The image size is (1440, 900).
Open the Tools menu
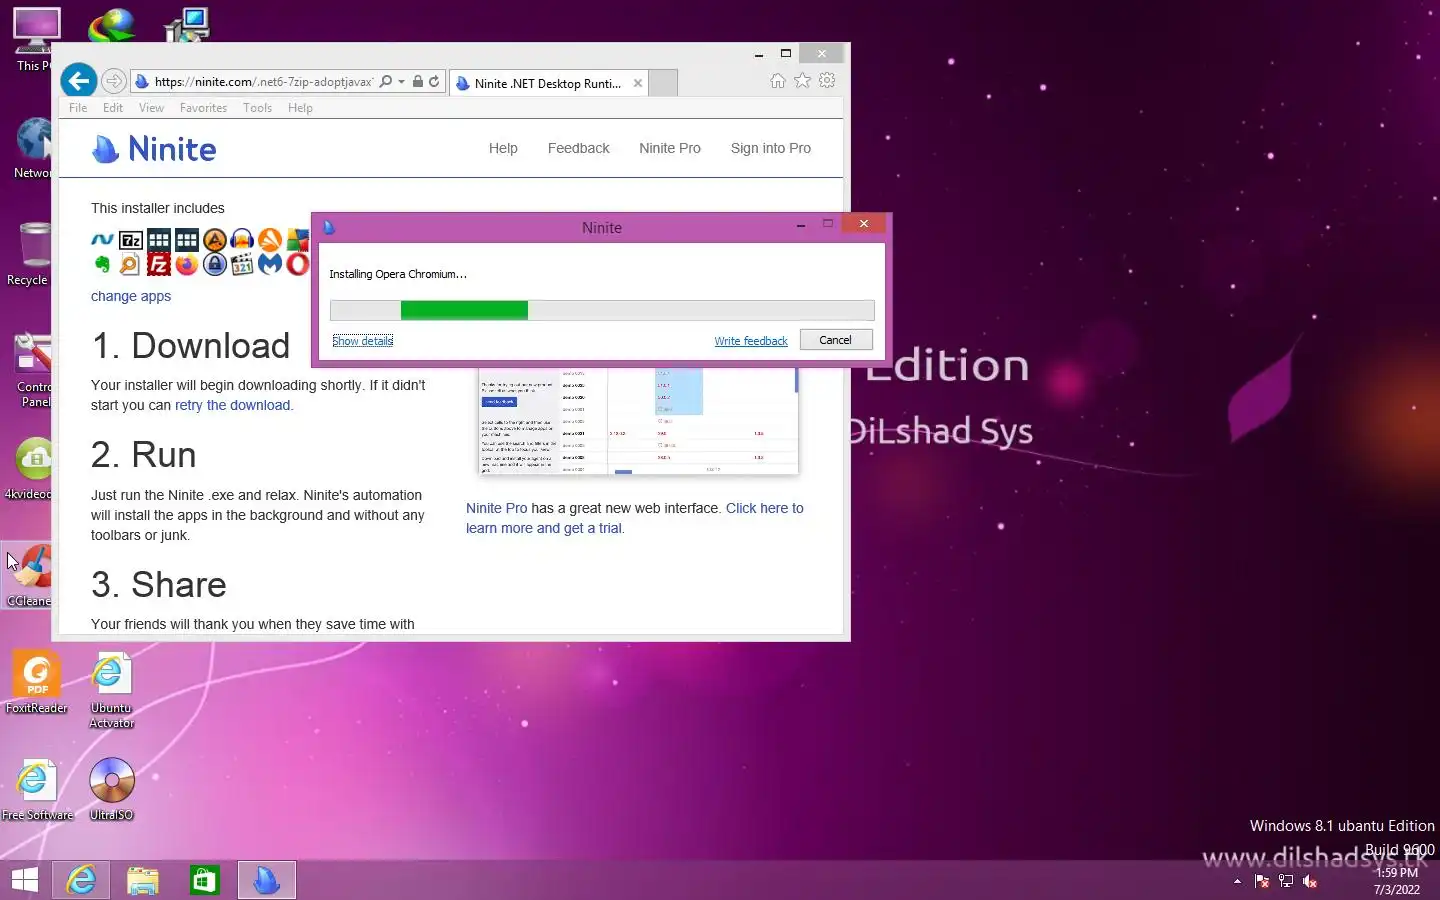coord(257,108)
